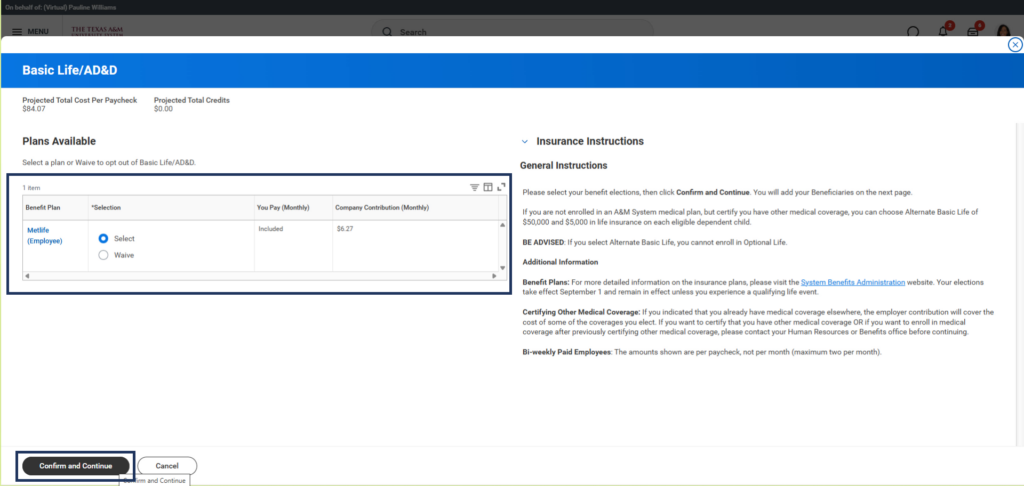Viewport: 1024px width, 486px height.
Task: Choose the Select radio option
Action: point(103,238)
